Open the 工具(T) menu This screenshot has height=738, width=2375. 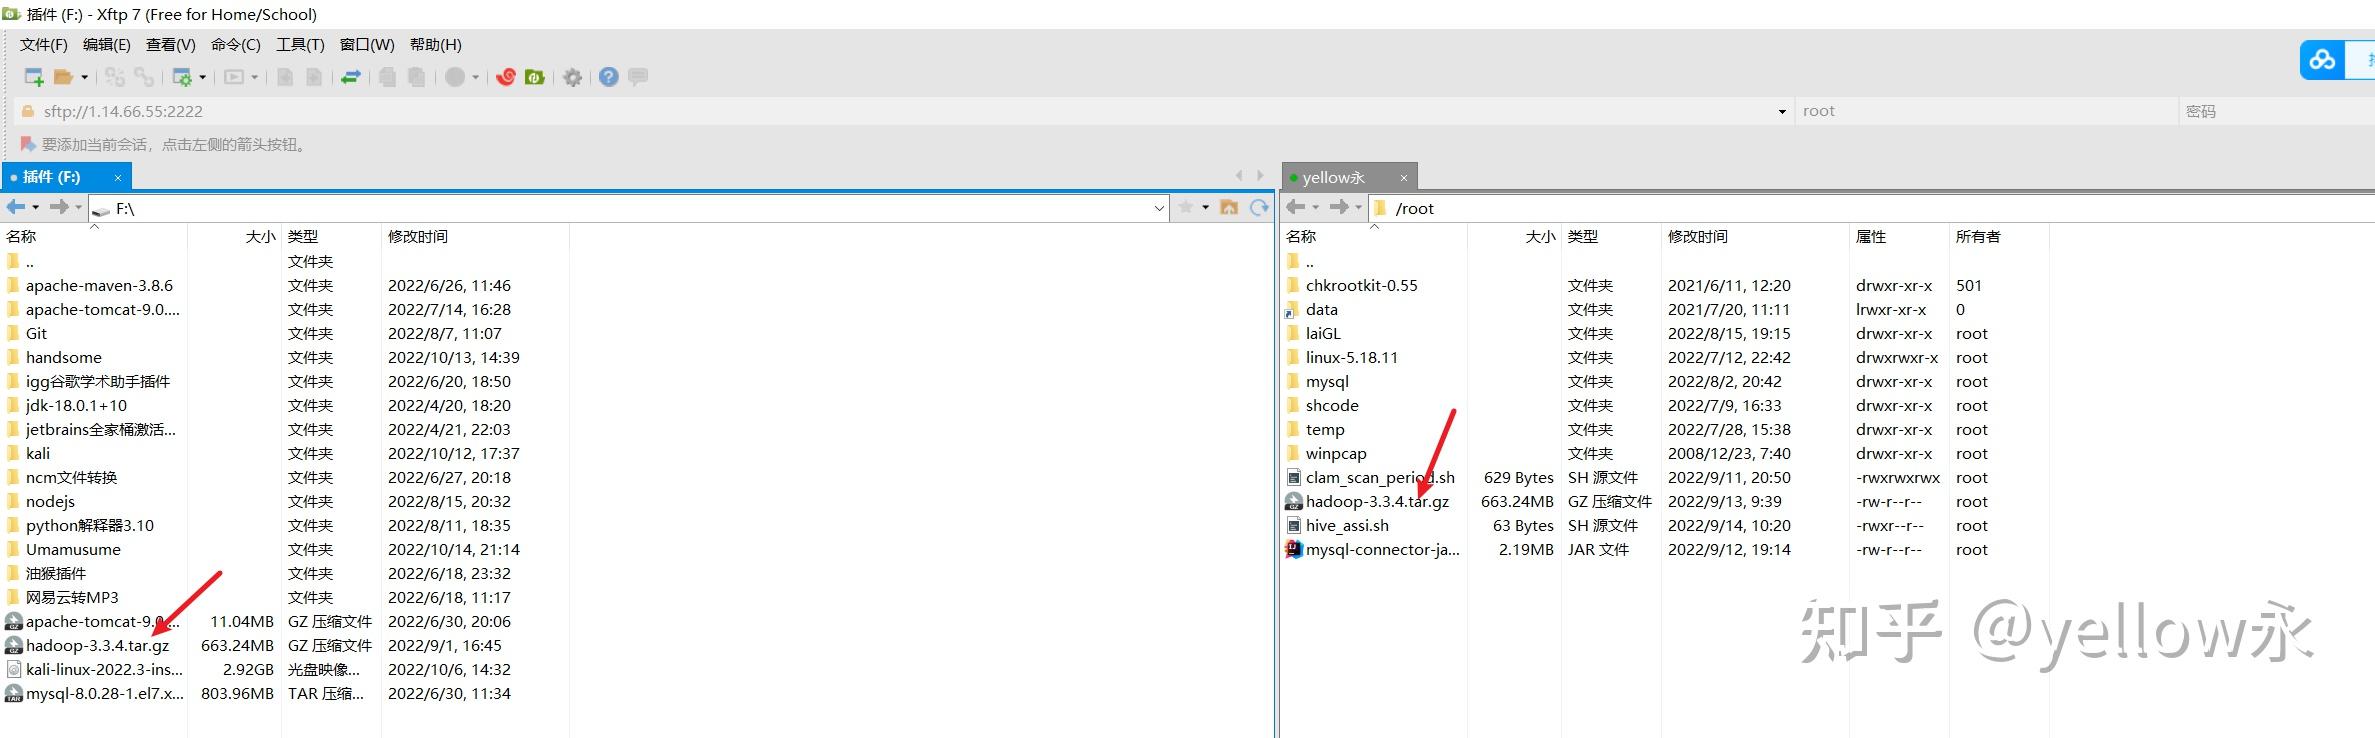tap(301, 44)
